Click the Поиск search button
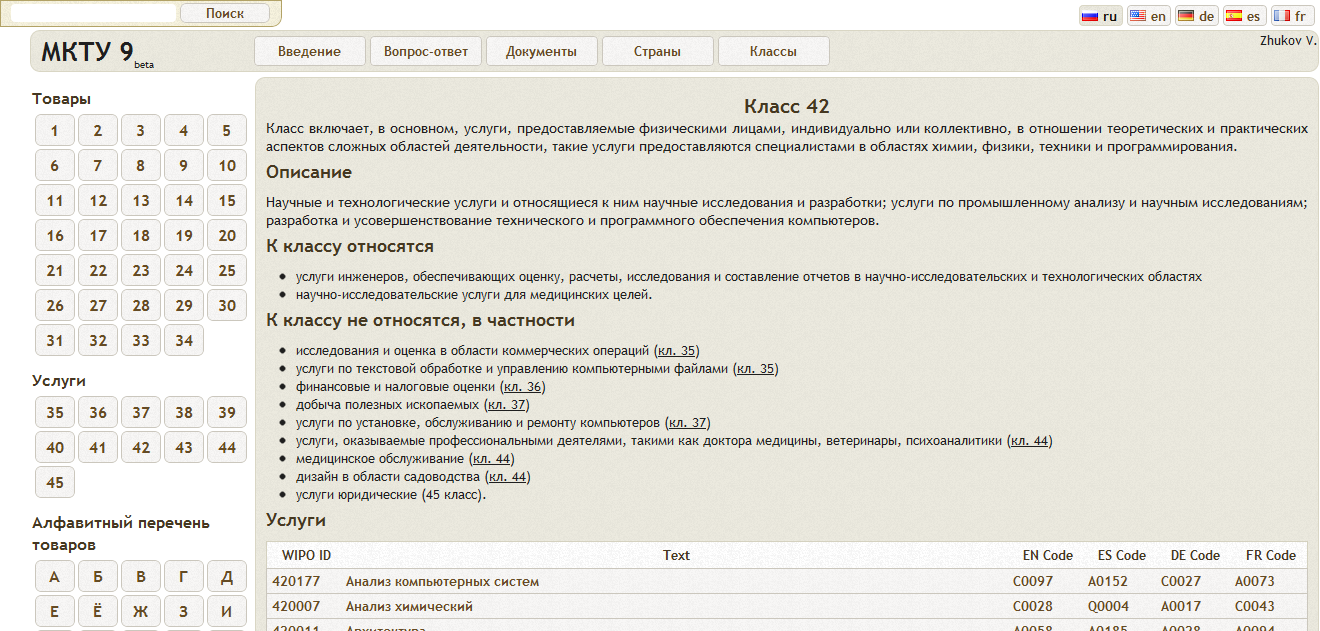This screenshot has width=1320, height=631. pyautogui.click(x=225, y=13)
